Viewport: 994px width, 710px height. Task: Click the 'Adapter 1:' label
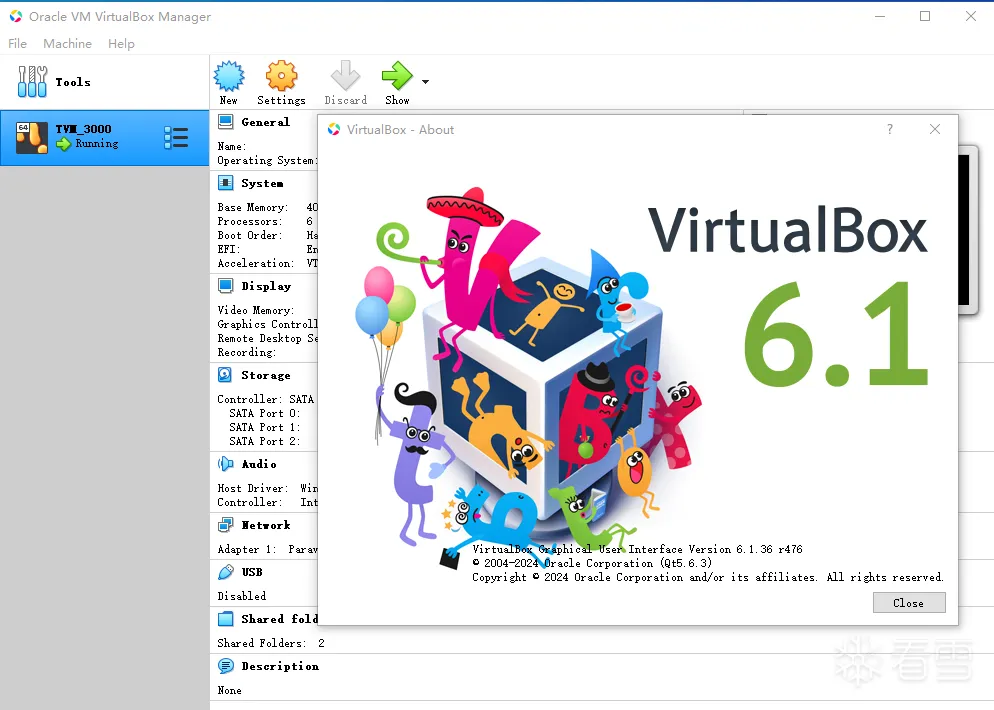(x=247, y=549)
